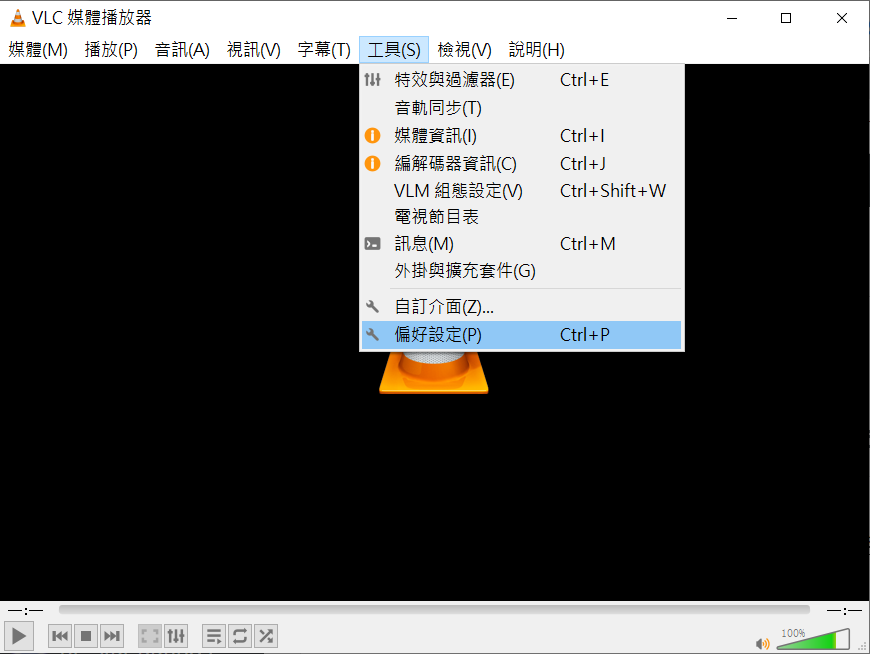Open extended settings via equalizer icon

click(x=176, y=636)
